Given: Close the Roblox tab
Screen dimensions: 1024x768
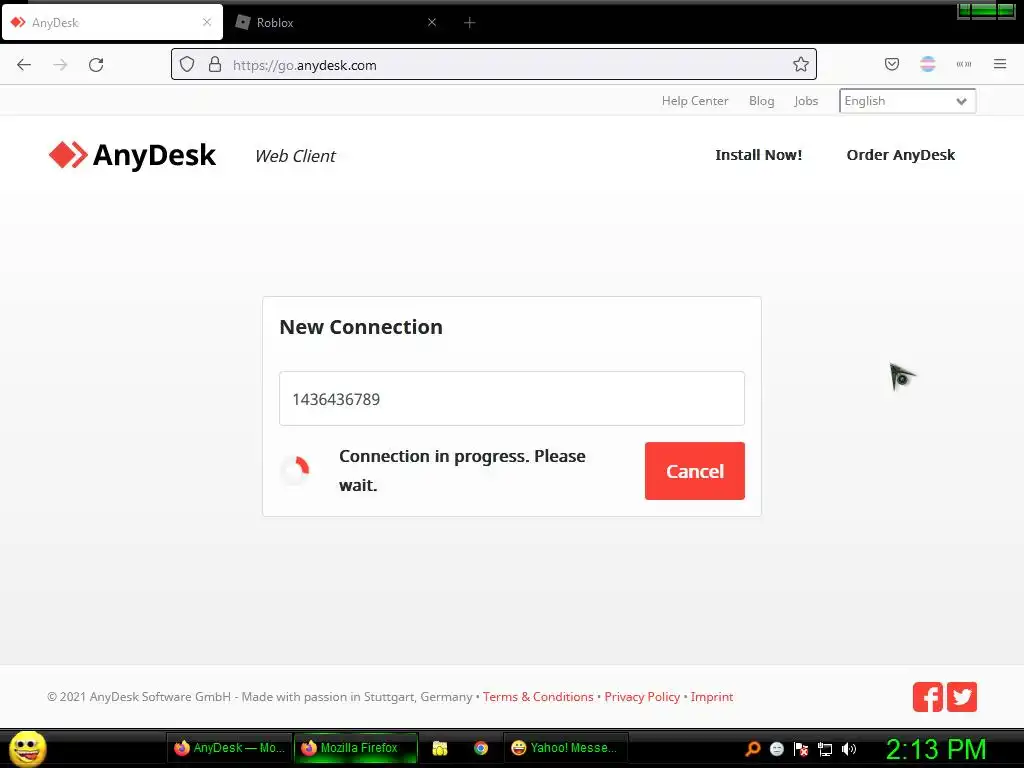Looking at the screenshot, I should [432, 22].
